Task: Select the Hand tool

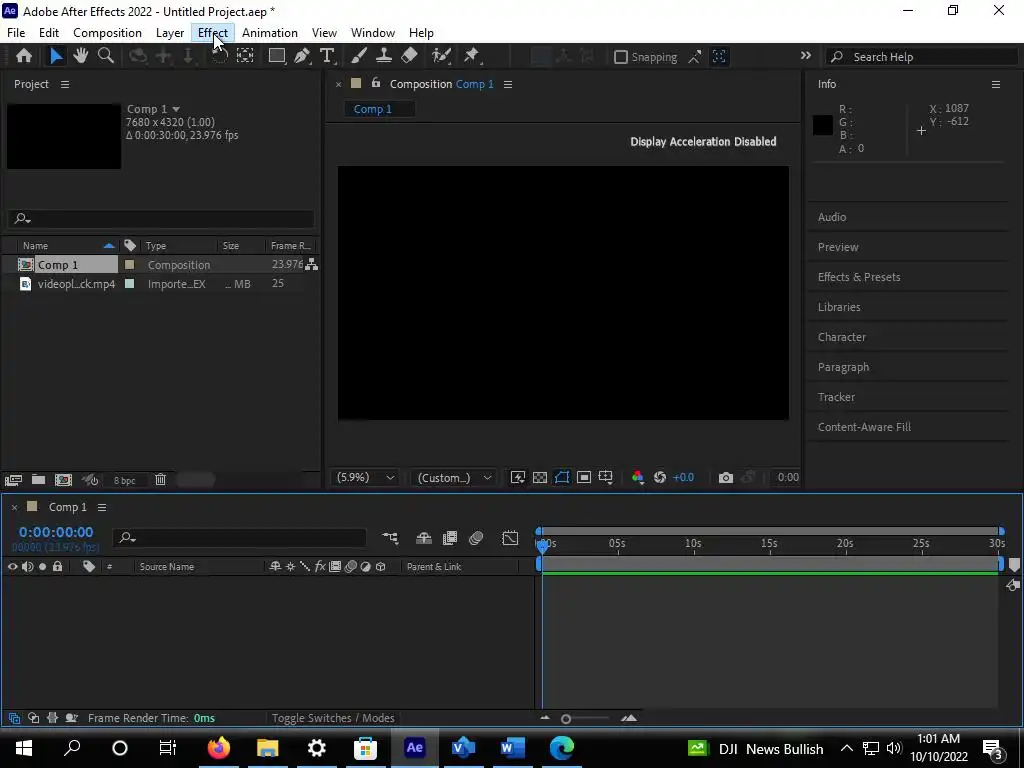Action: point(80,56)
